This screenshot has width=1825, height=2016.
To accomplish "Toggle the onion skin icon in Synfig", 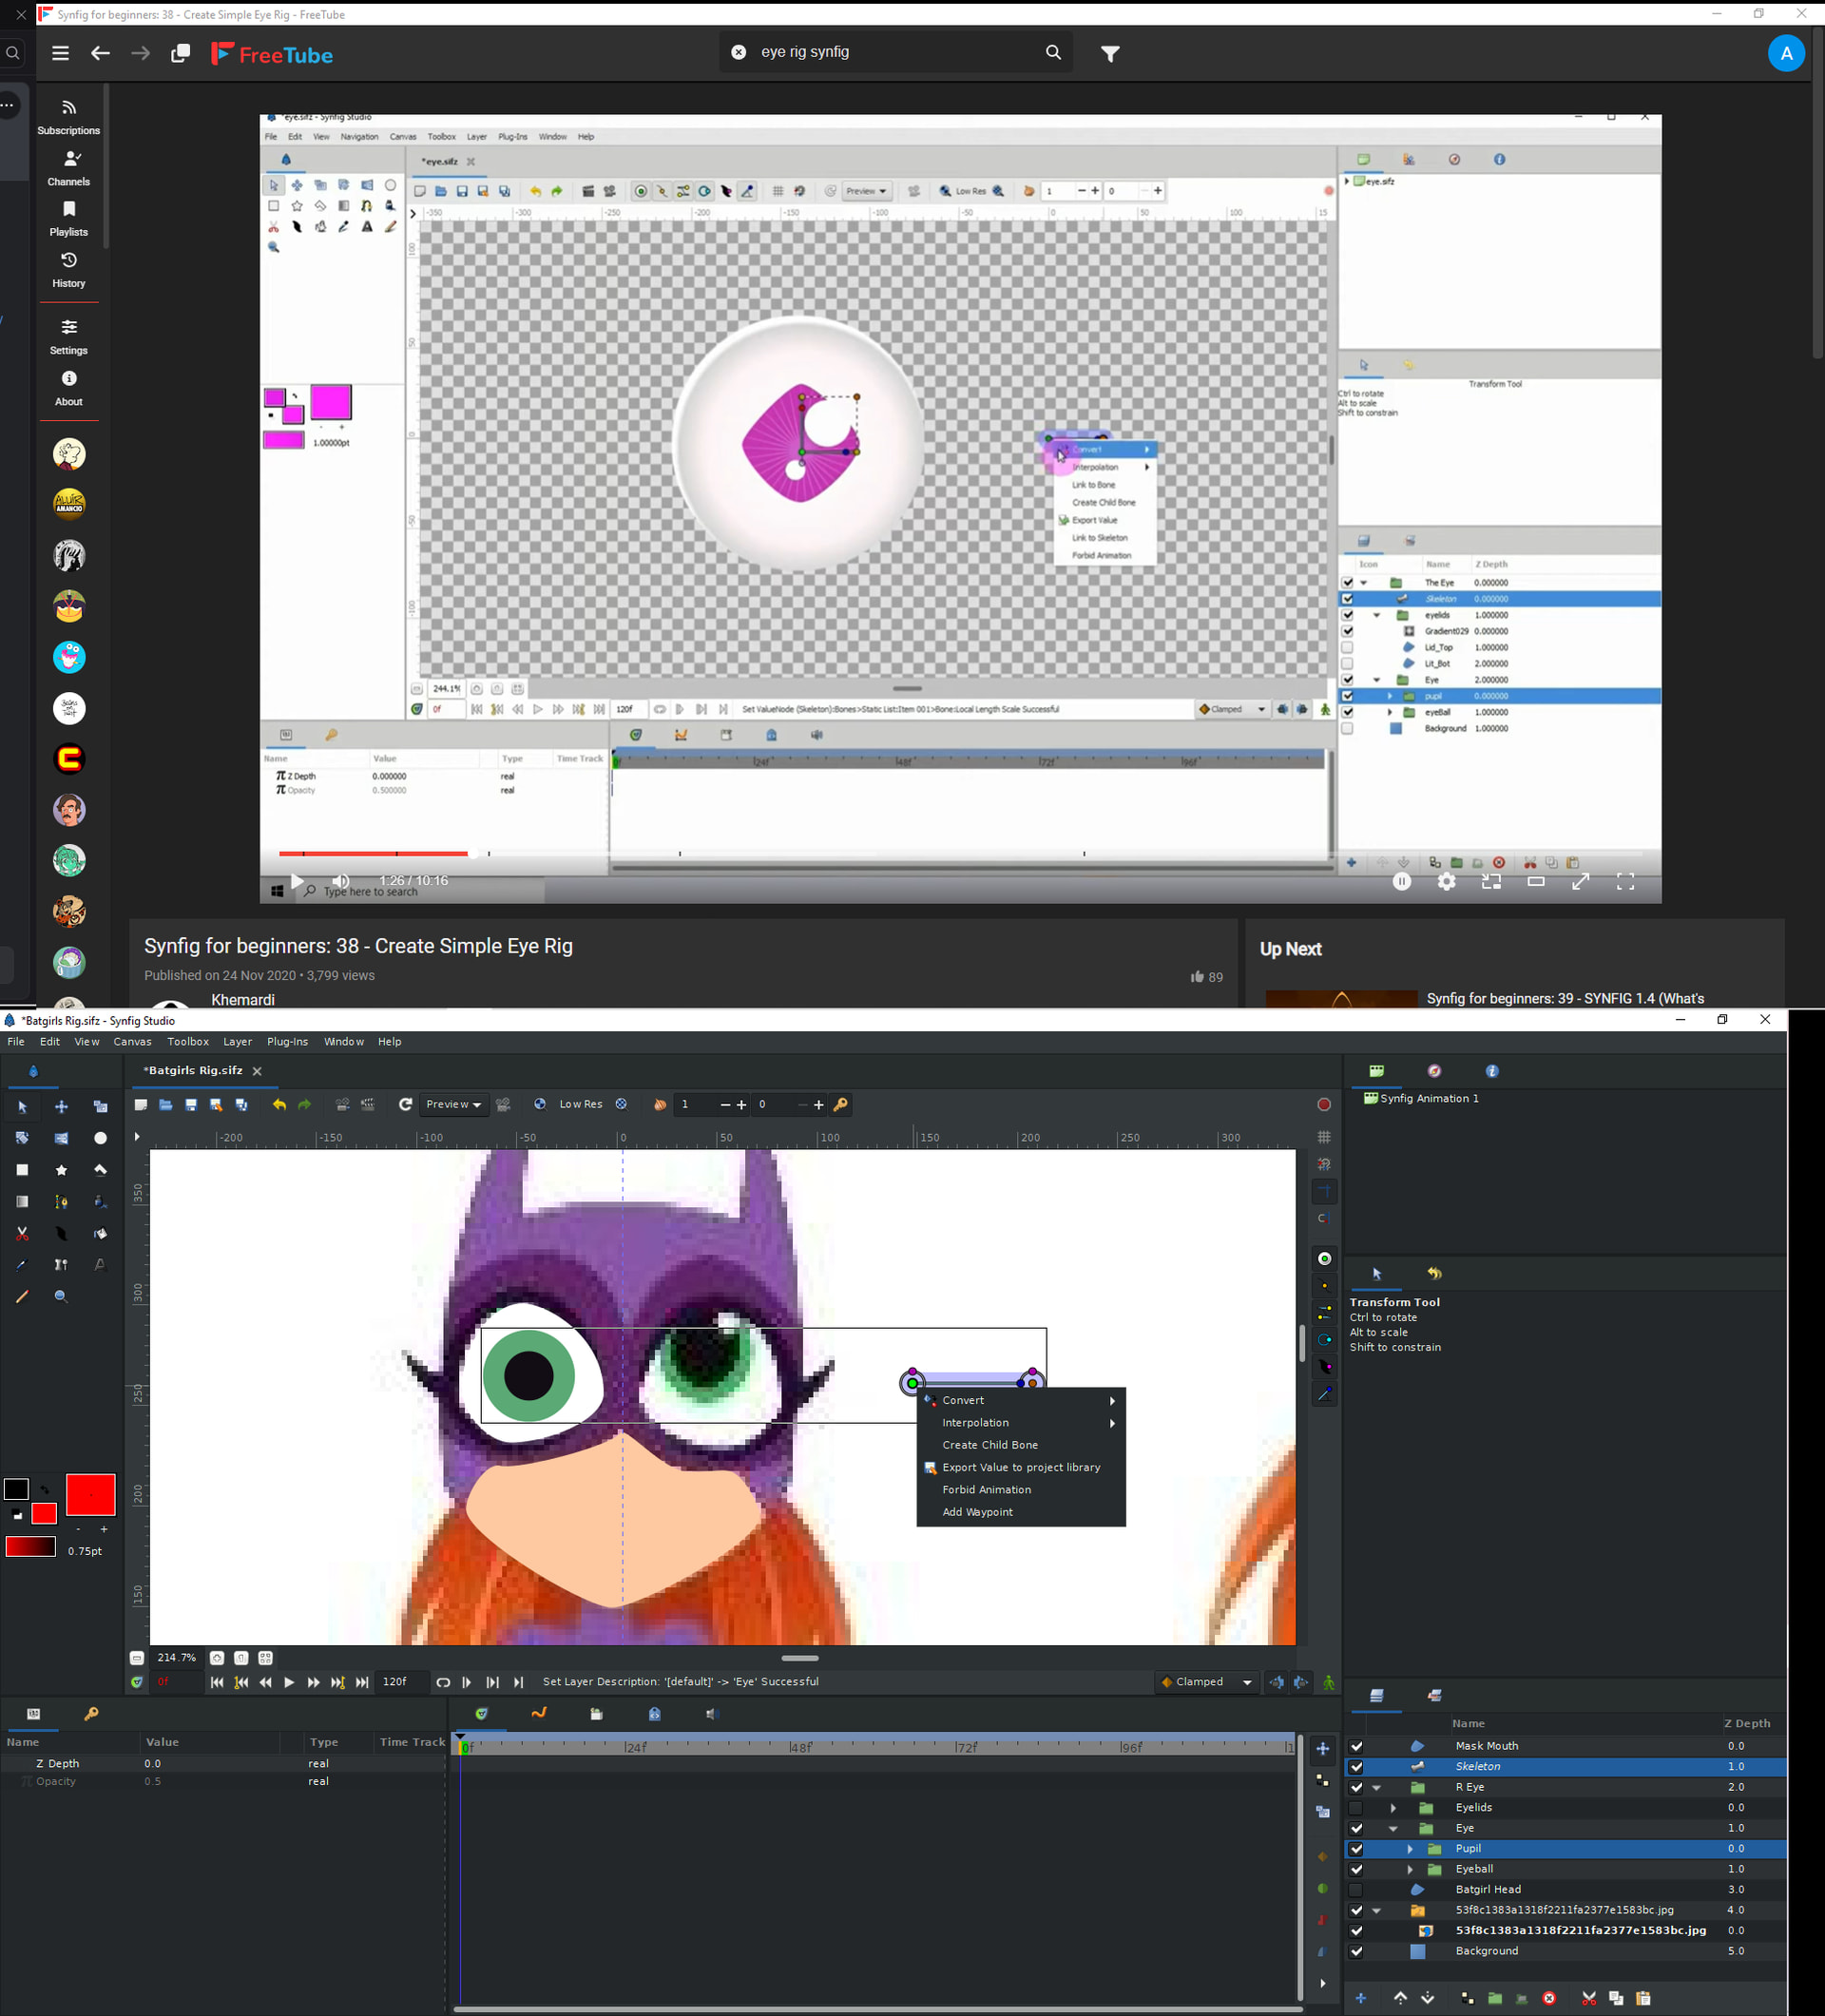I will pyautogui.click(x=660, y=1104).
